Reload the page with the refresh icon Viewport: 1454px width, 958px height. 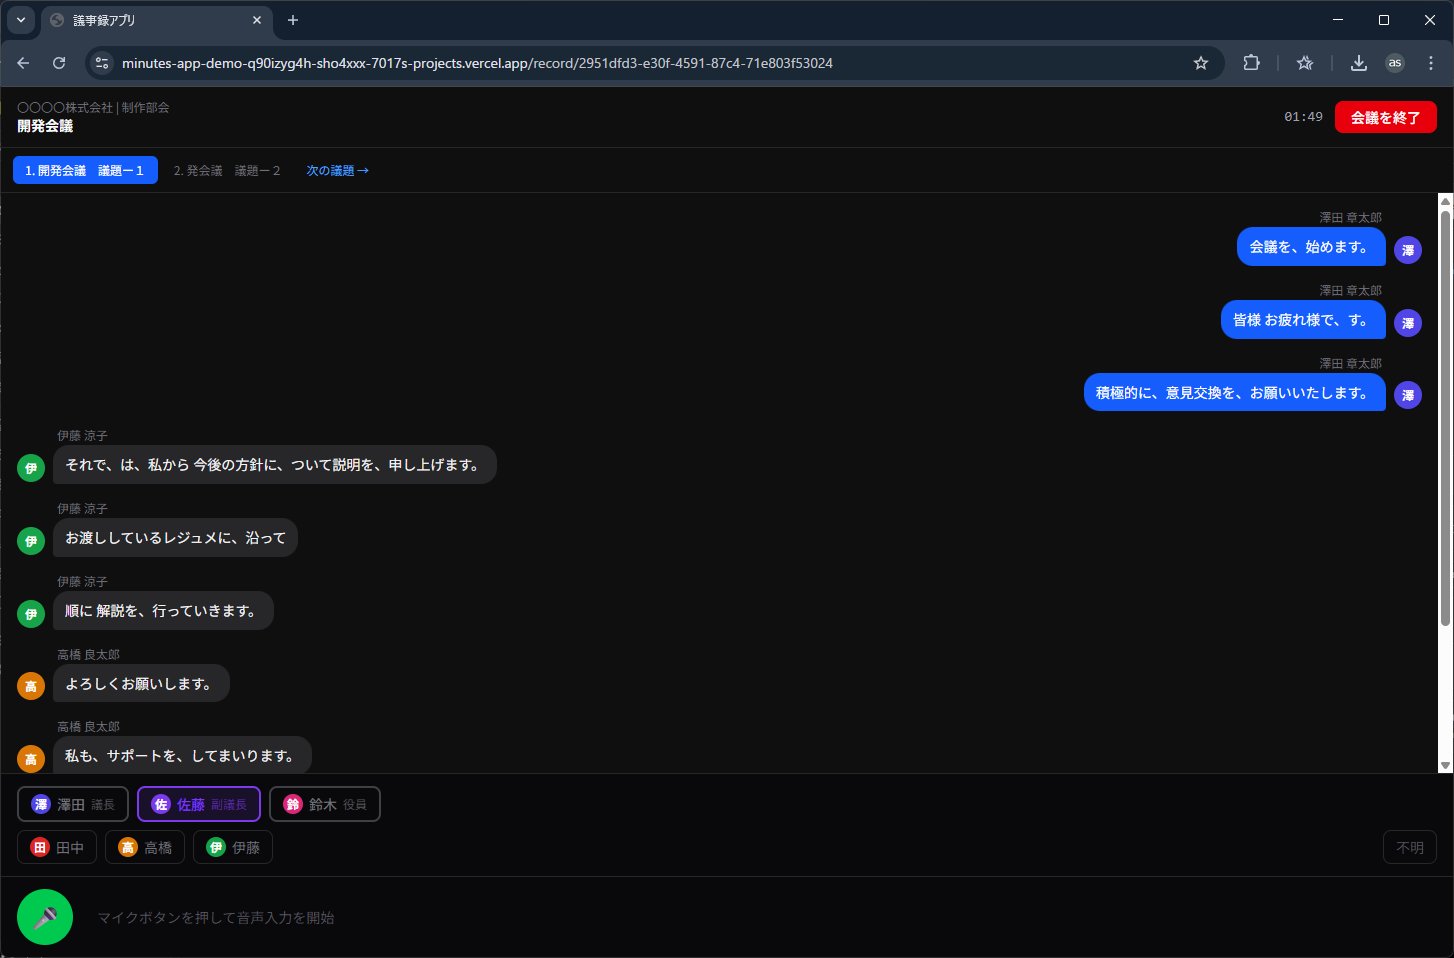59,63
